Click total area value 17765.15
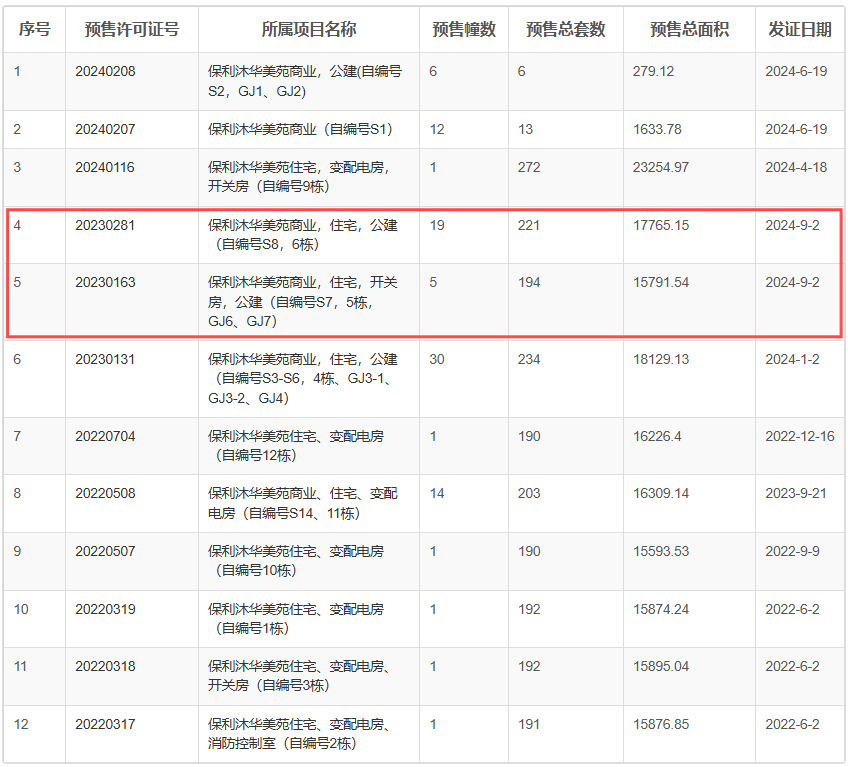 [661, 225]
